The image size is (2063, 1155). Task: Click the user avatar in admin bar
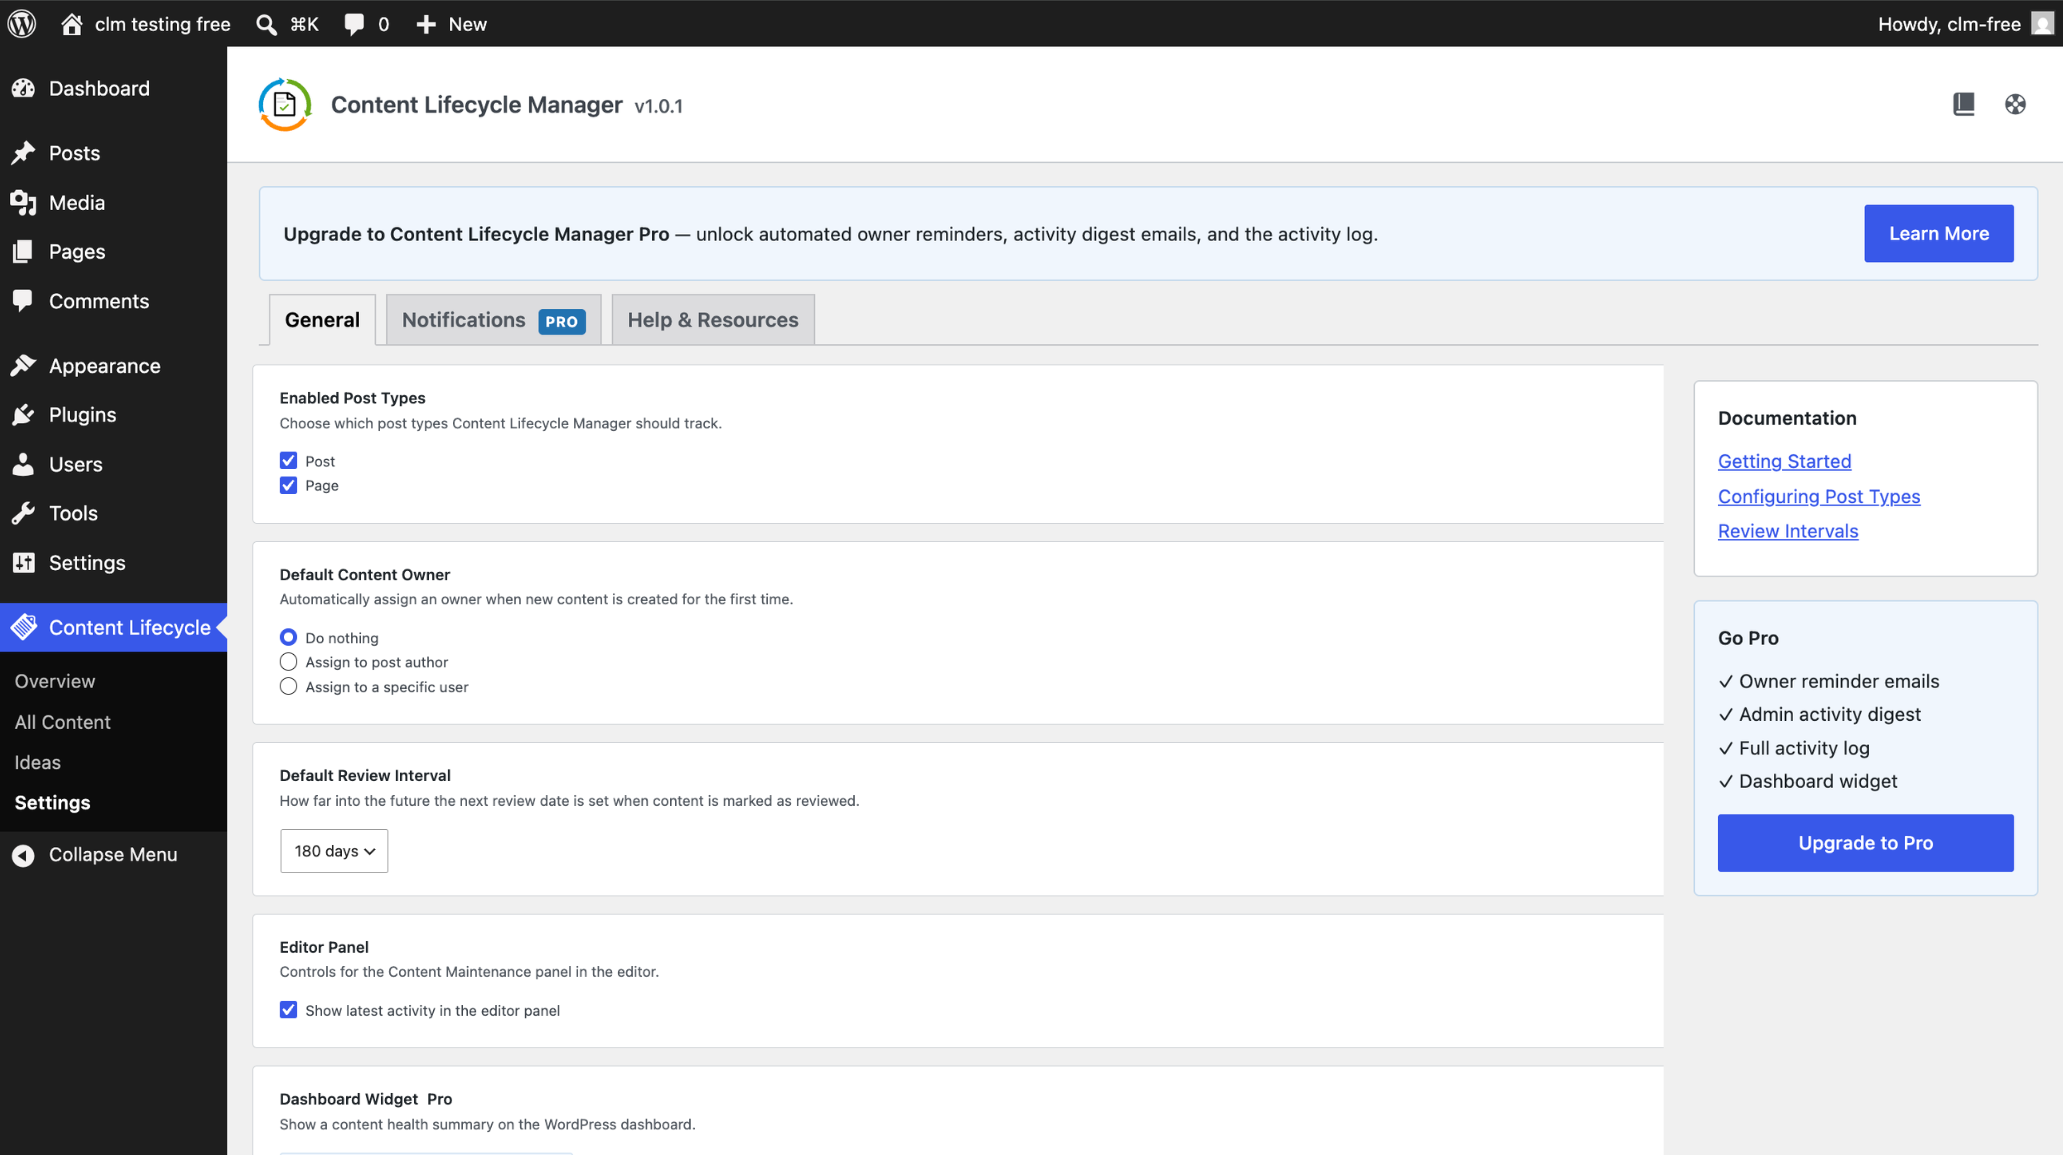click(x=2043, y=24)
